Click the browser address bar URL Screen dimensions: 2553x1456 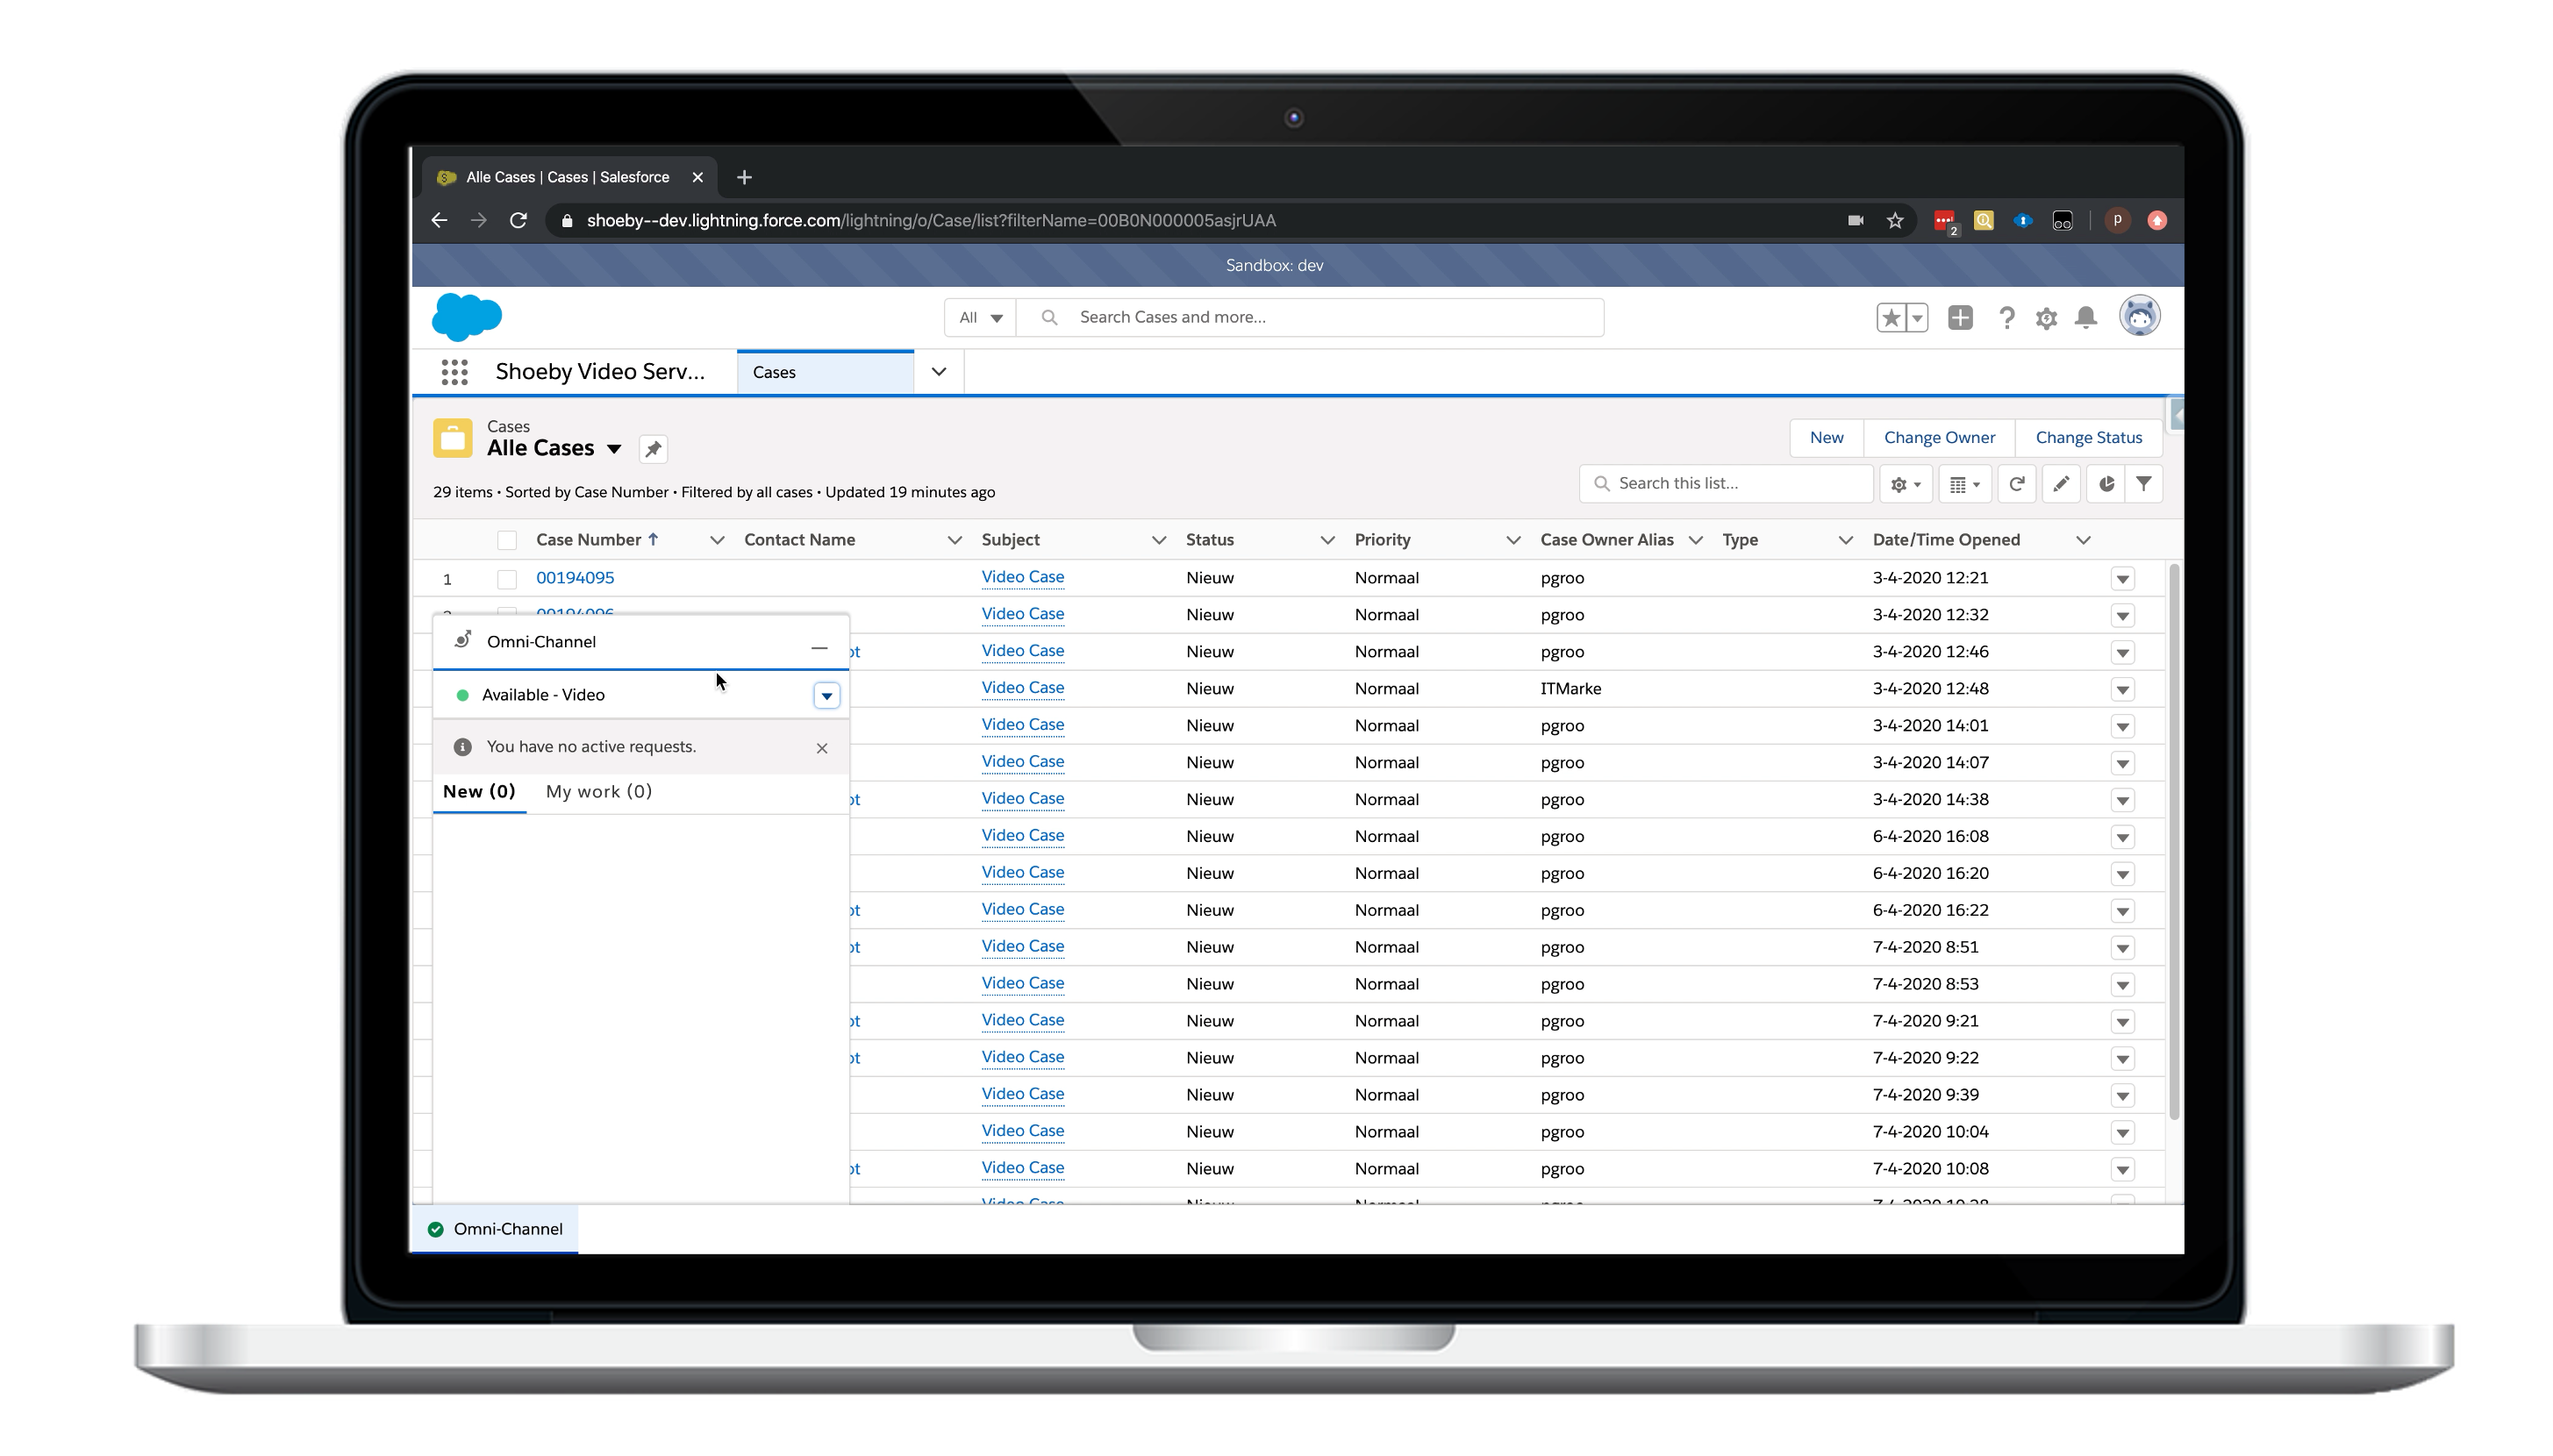(930, 220)
